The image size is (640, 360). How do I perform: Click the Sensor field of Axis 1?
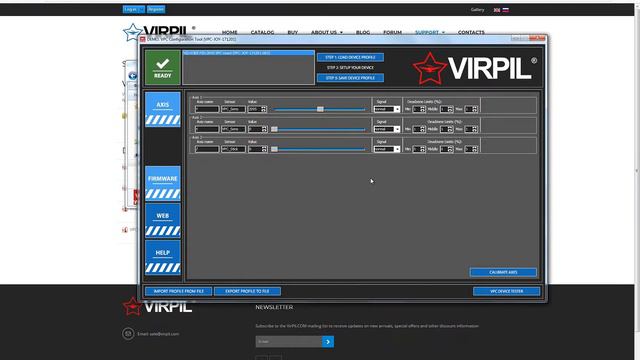pyautogui.click(x=233, y=109)
